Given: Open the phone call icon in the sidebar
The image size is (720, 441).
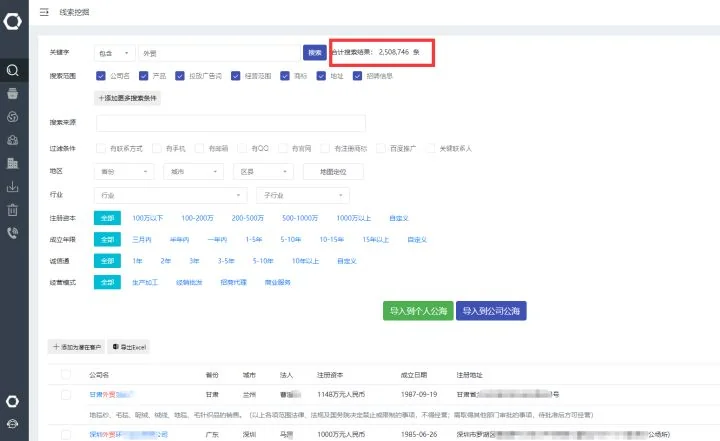Looking at the screenshot, I should tap(13, 233).
